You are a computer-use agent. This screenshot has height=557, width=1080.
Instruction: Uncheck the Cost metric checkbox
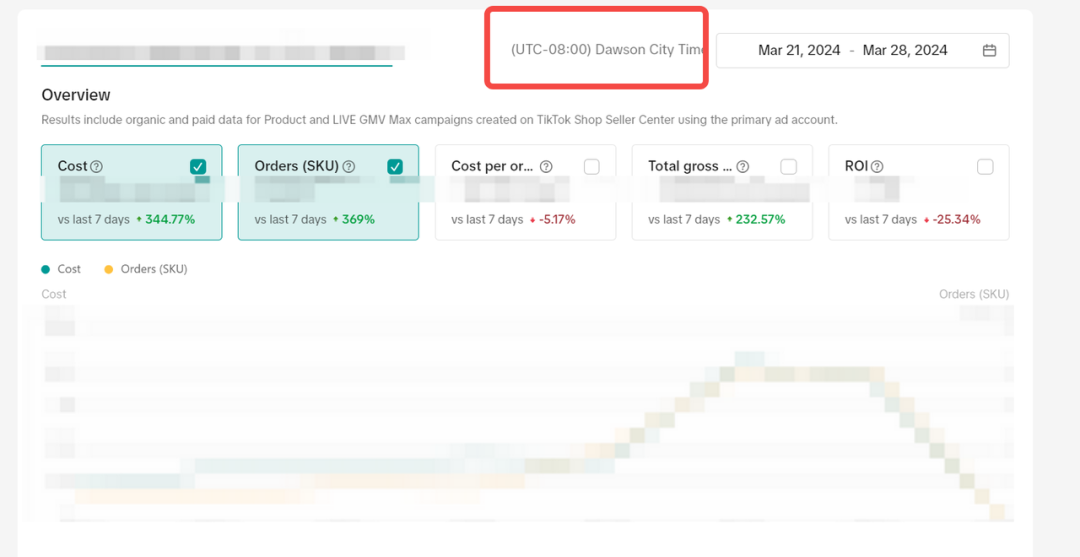[198, 167]
